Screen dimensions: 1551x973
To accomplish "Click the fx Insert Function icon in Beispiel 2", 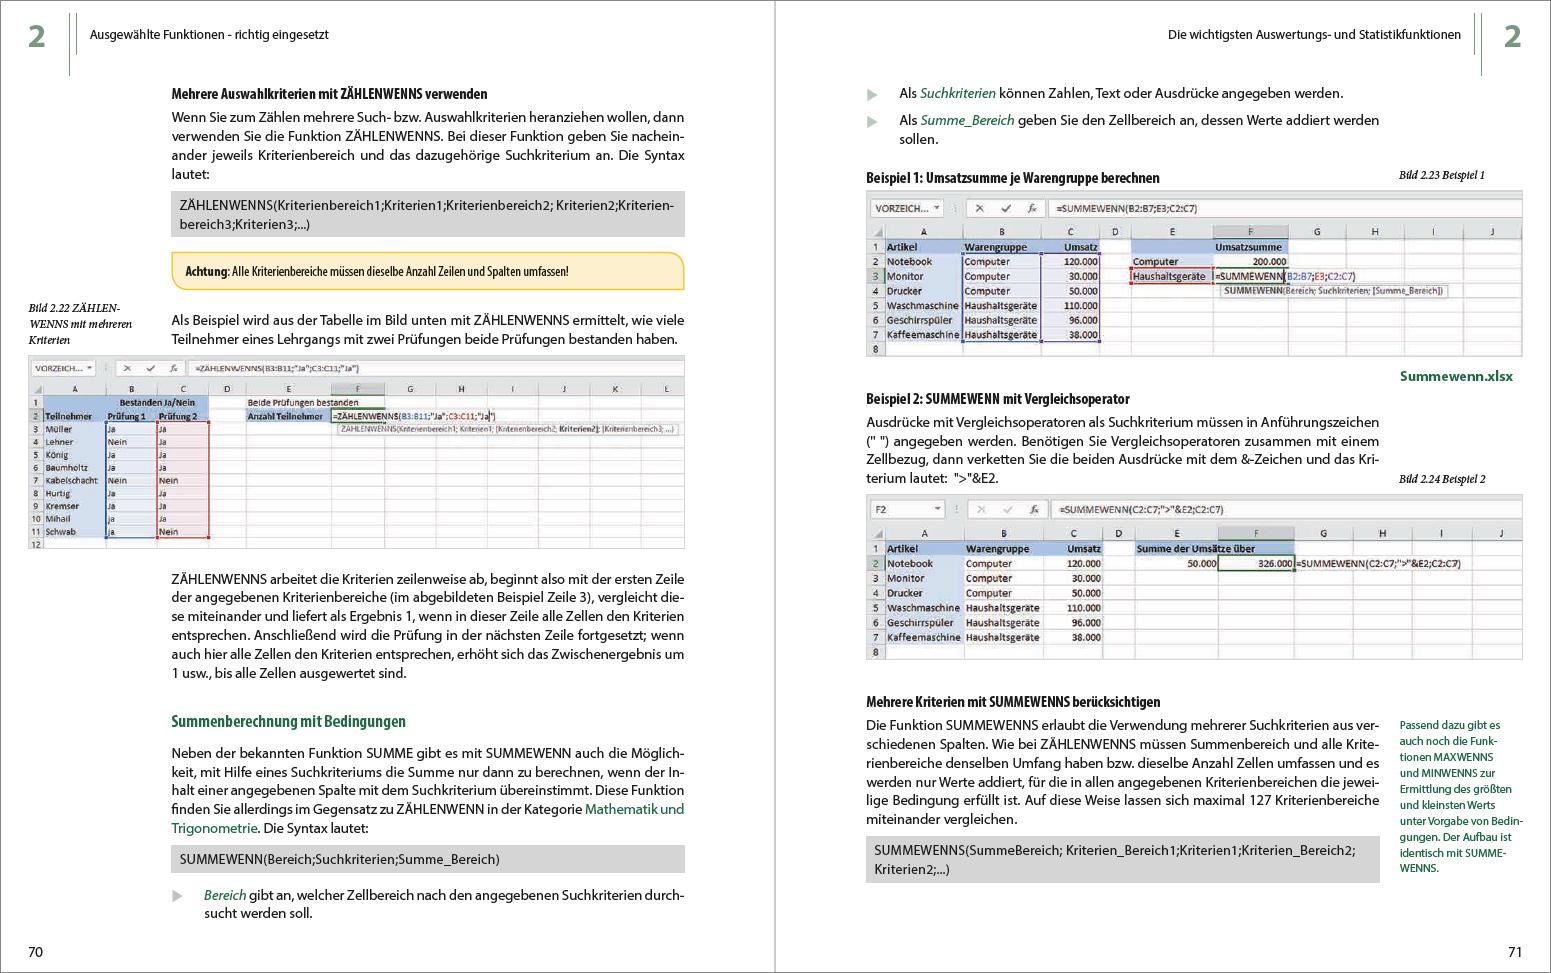I will point(1035,509).
